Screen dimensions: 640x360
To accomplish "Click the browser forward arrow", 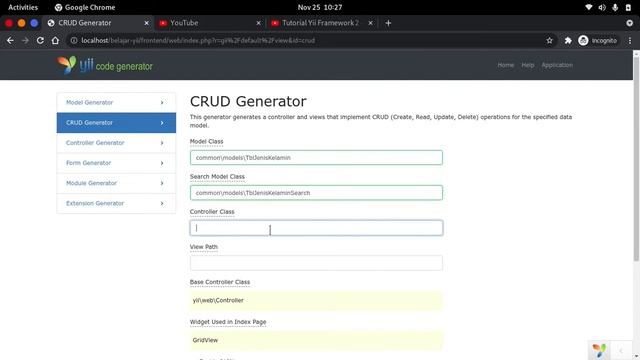I will click(x=25, y=40).
